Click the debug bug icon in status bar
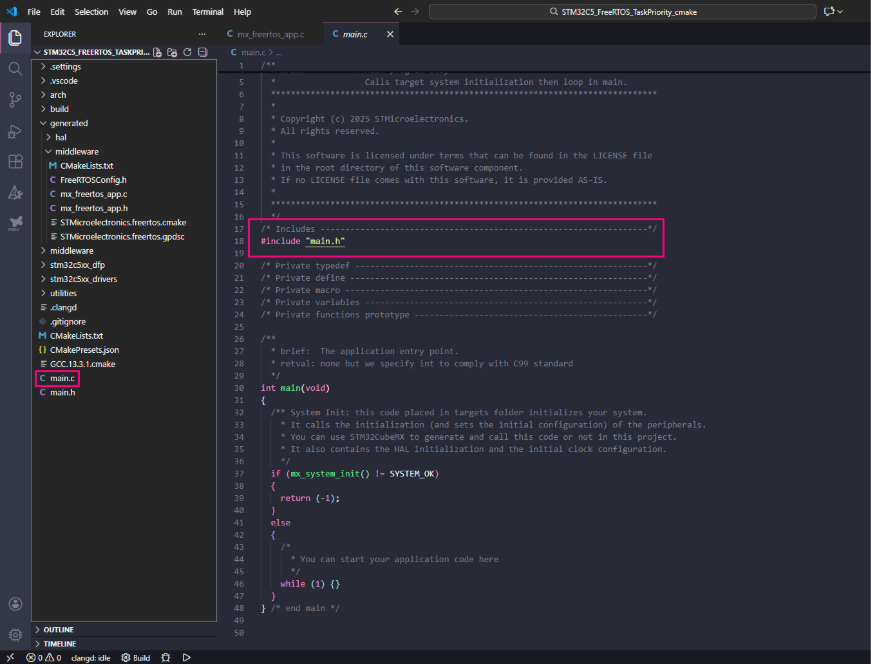 (165, 657)
